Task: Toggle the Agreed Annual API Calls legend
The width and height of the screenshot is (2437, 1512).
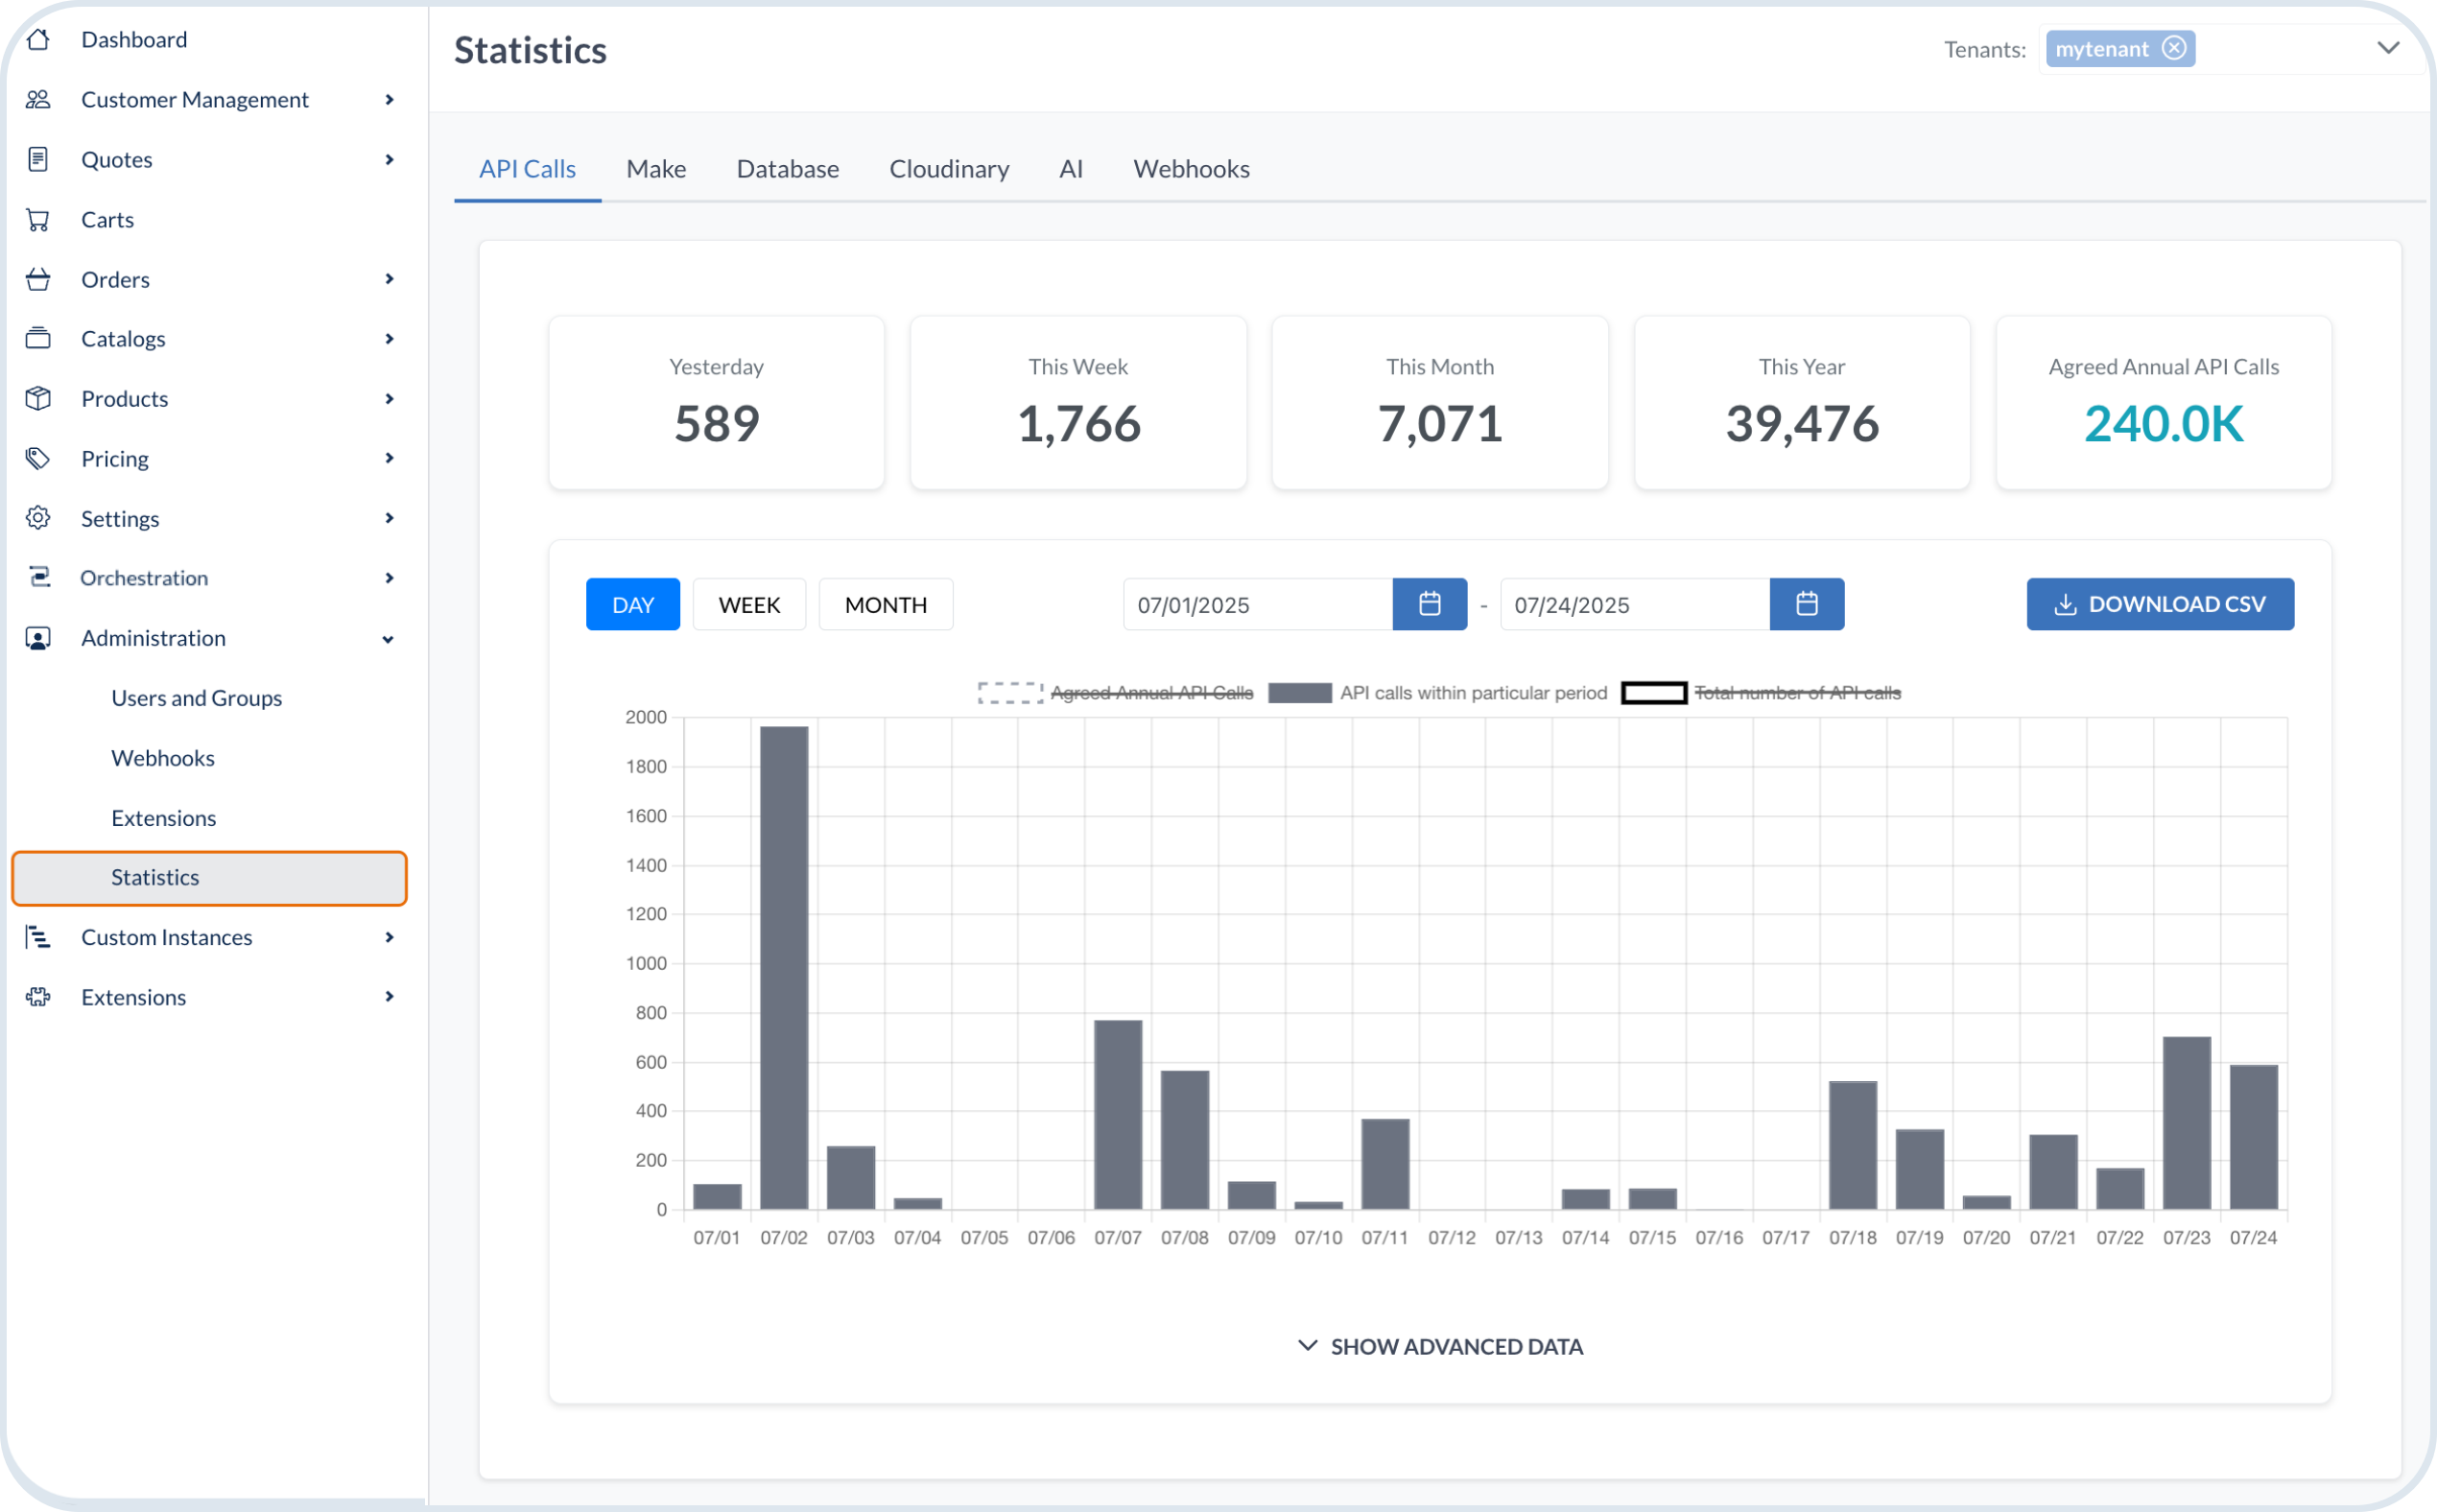Action: [1115, 693]
